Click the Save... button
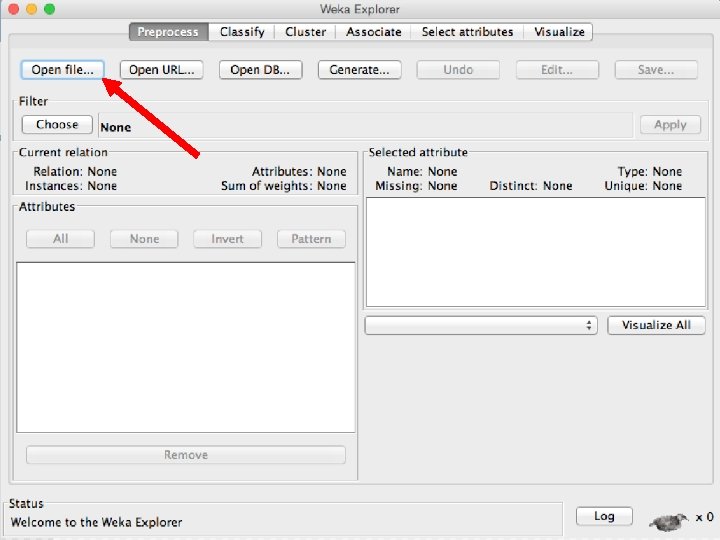The width and height of the screenshot is (720, 540). click(656, 70)
